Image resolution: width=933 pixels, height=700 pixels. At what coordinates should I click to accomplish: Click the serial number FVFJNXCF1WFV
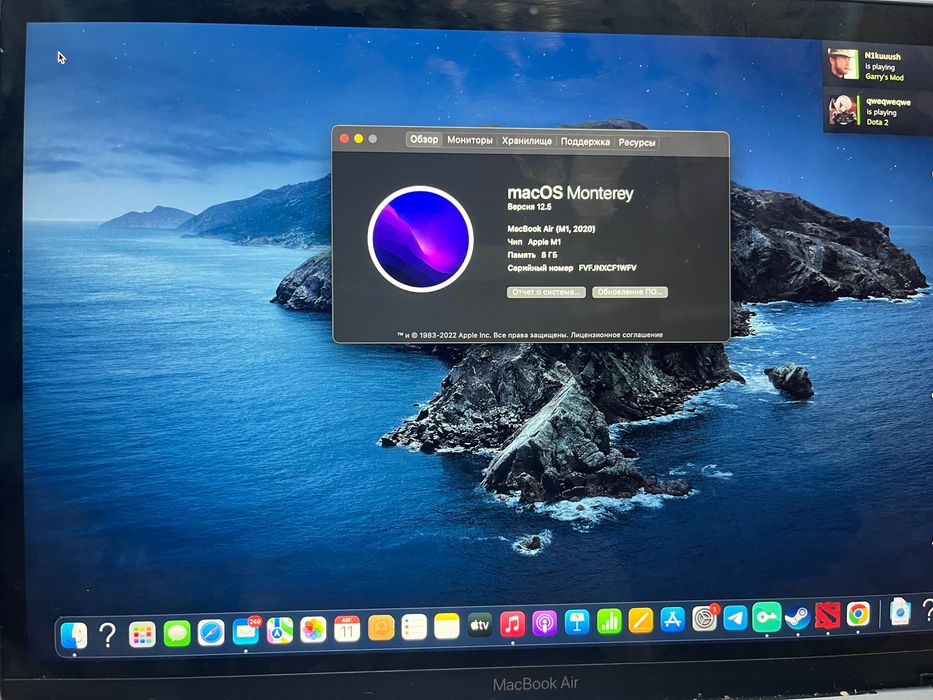tap(608, 268)
